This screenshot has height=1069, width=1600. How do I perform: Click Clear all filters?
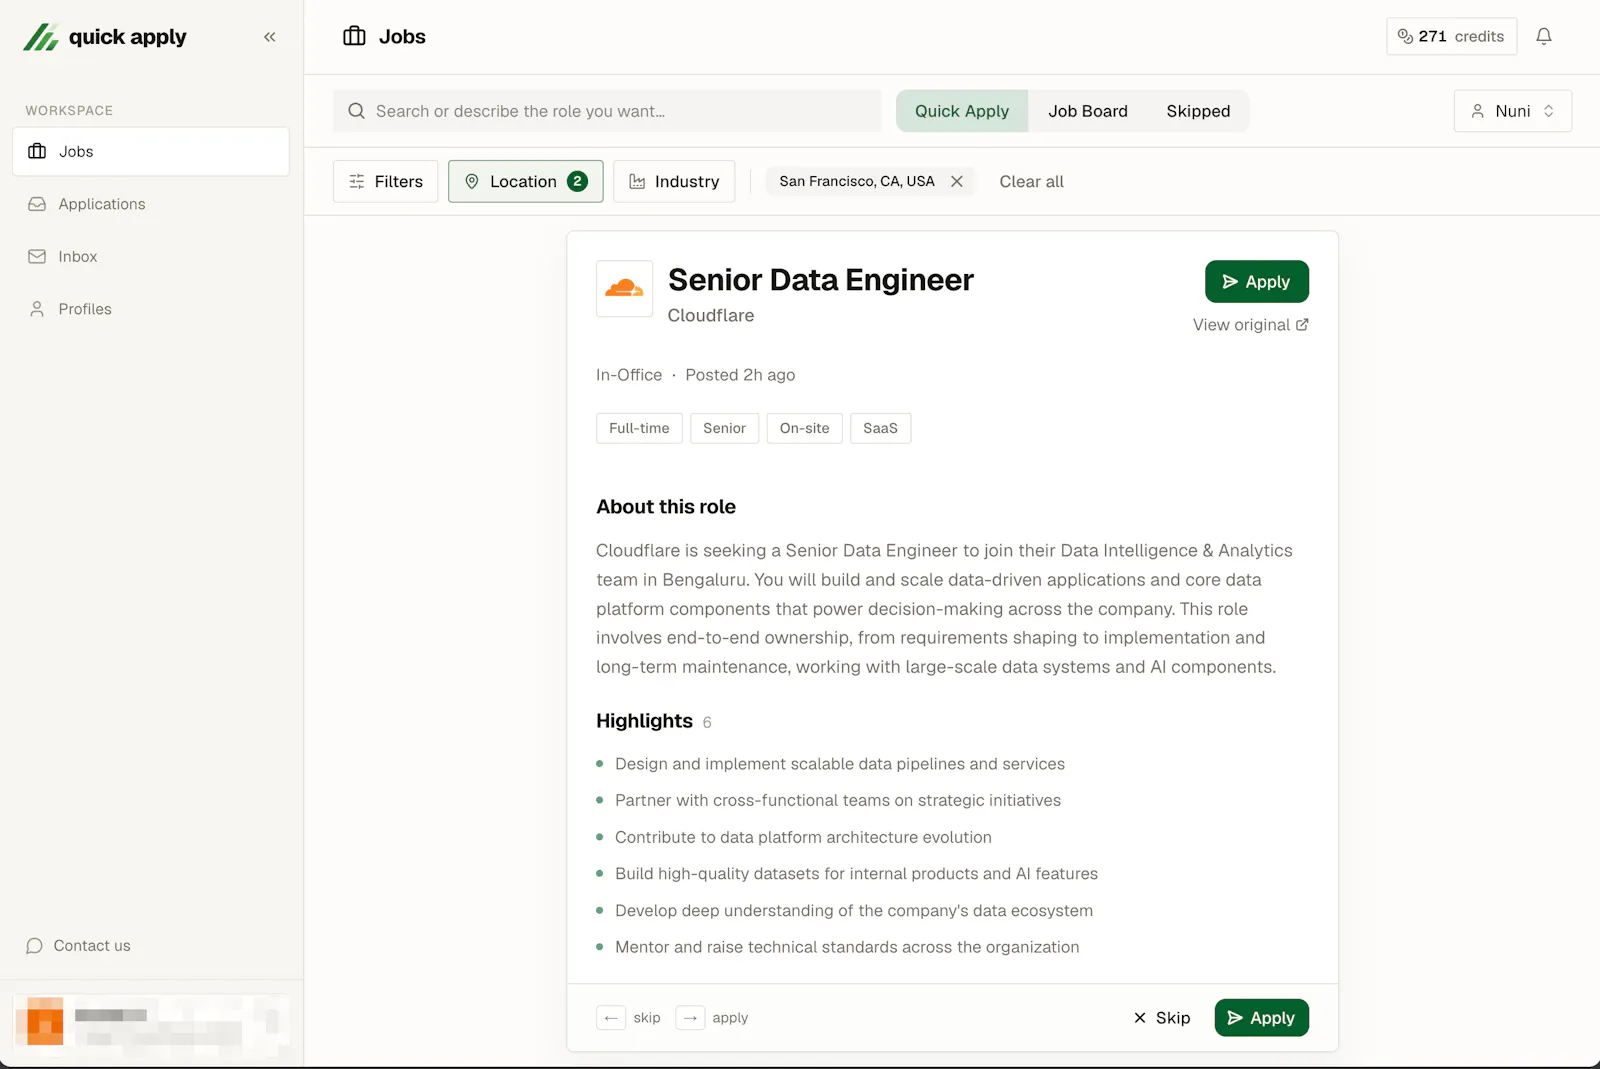1031,181
